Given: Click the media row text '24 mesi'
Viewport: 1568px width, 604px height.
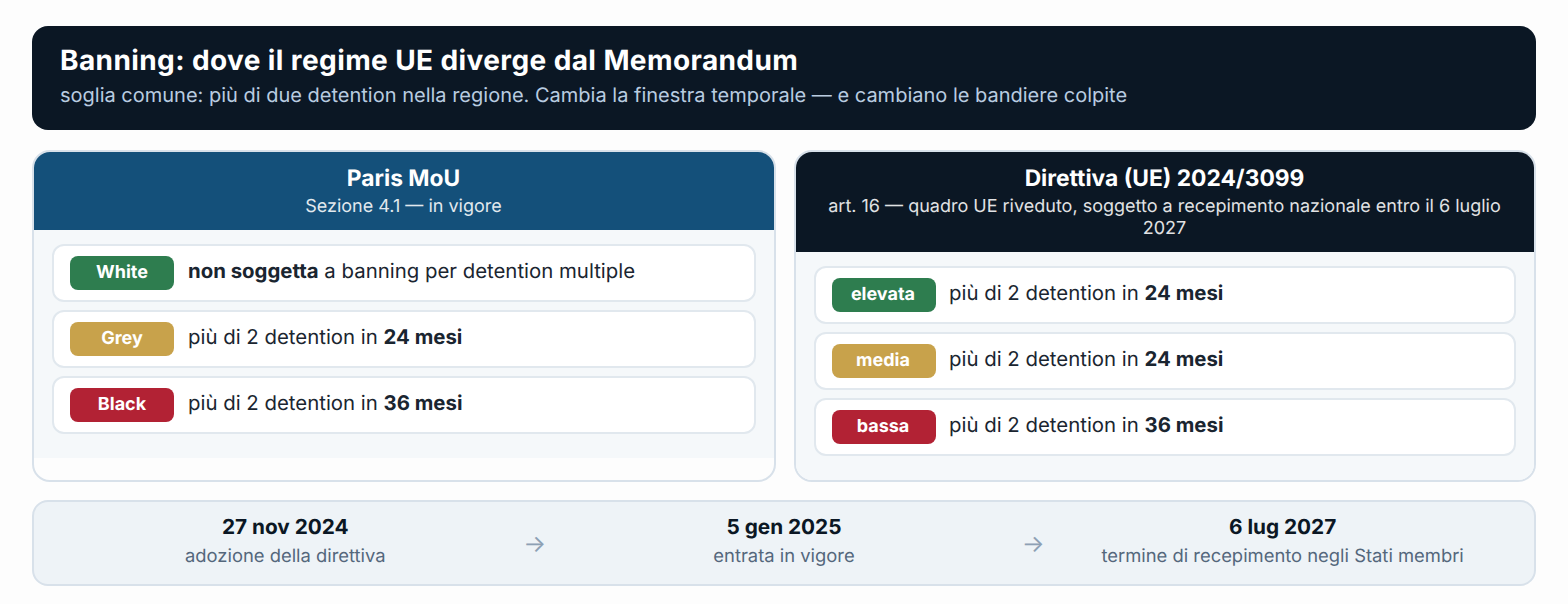Looking at the screenshot, I should point(1184,359).
